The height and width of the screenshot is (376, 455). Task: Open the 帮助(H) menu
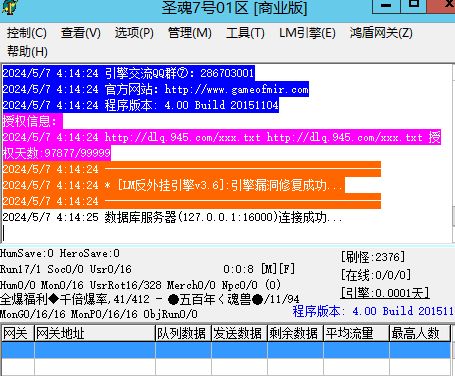coord(27,51)
